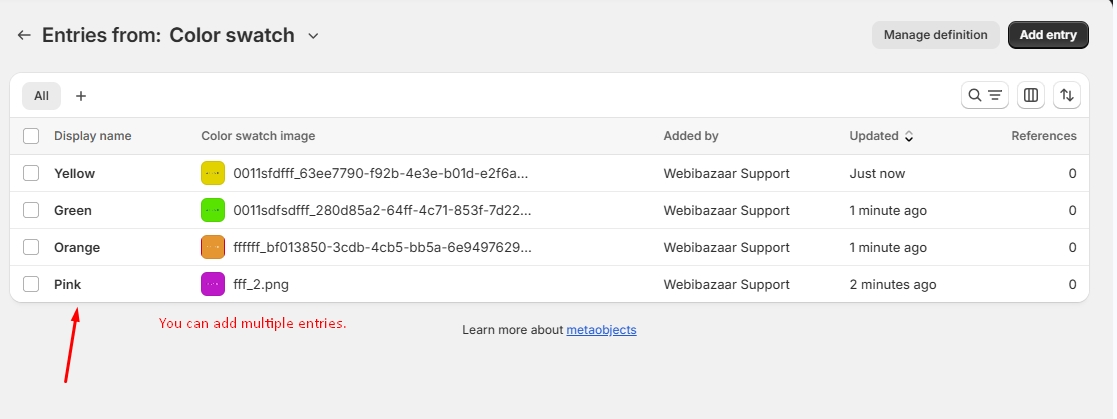The height and width of the screenshot is (419, 1117).
Task: Open the Orange entry row
Action: pos(77,247)
